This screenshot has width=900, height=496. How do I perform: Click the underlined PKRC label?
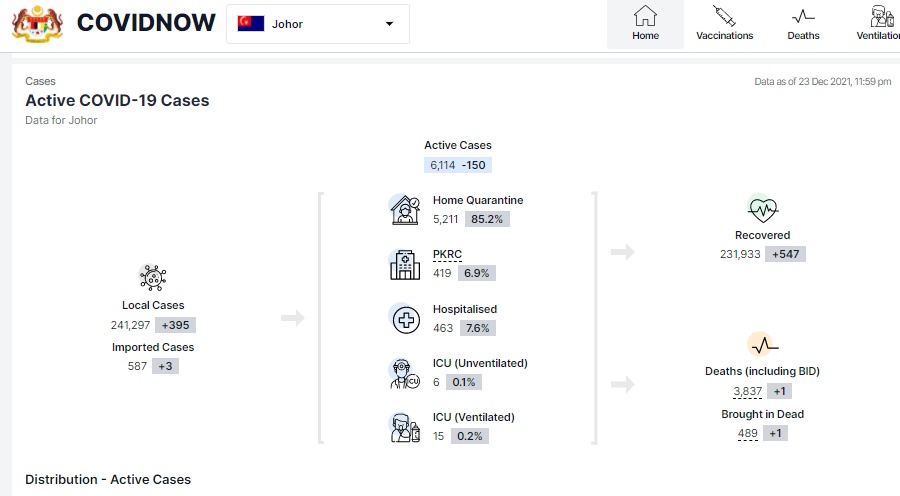click(x=447, y=254)
